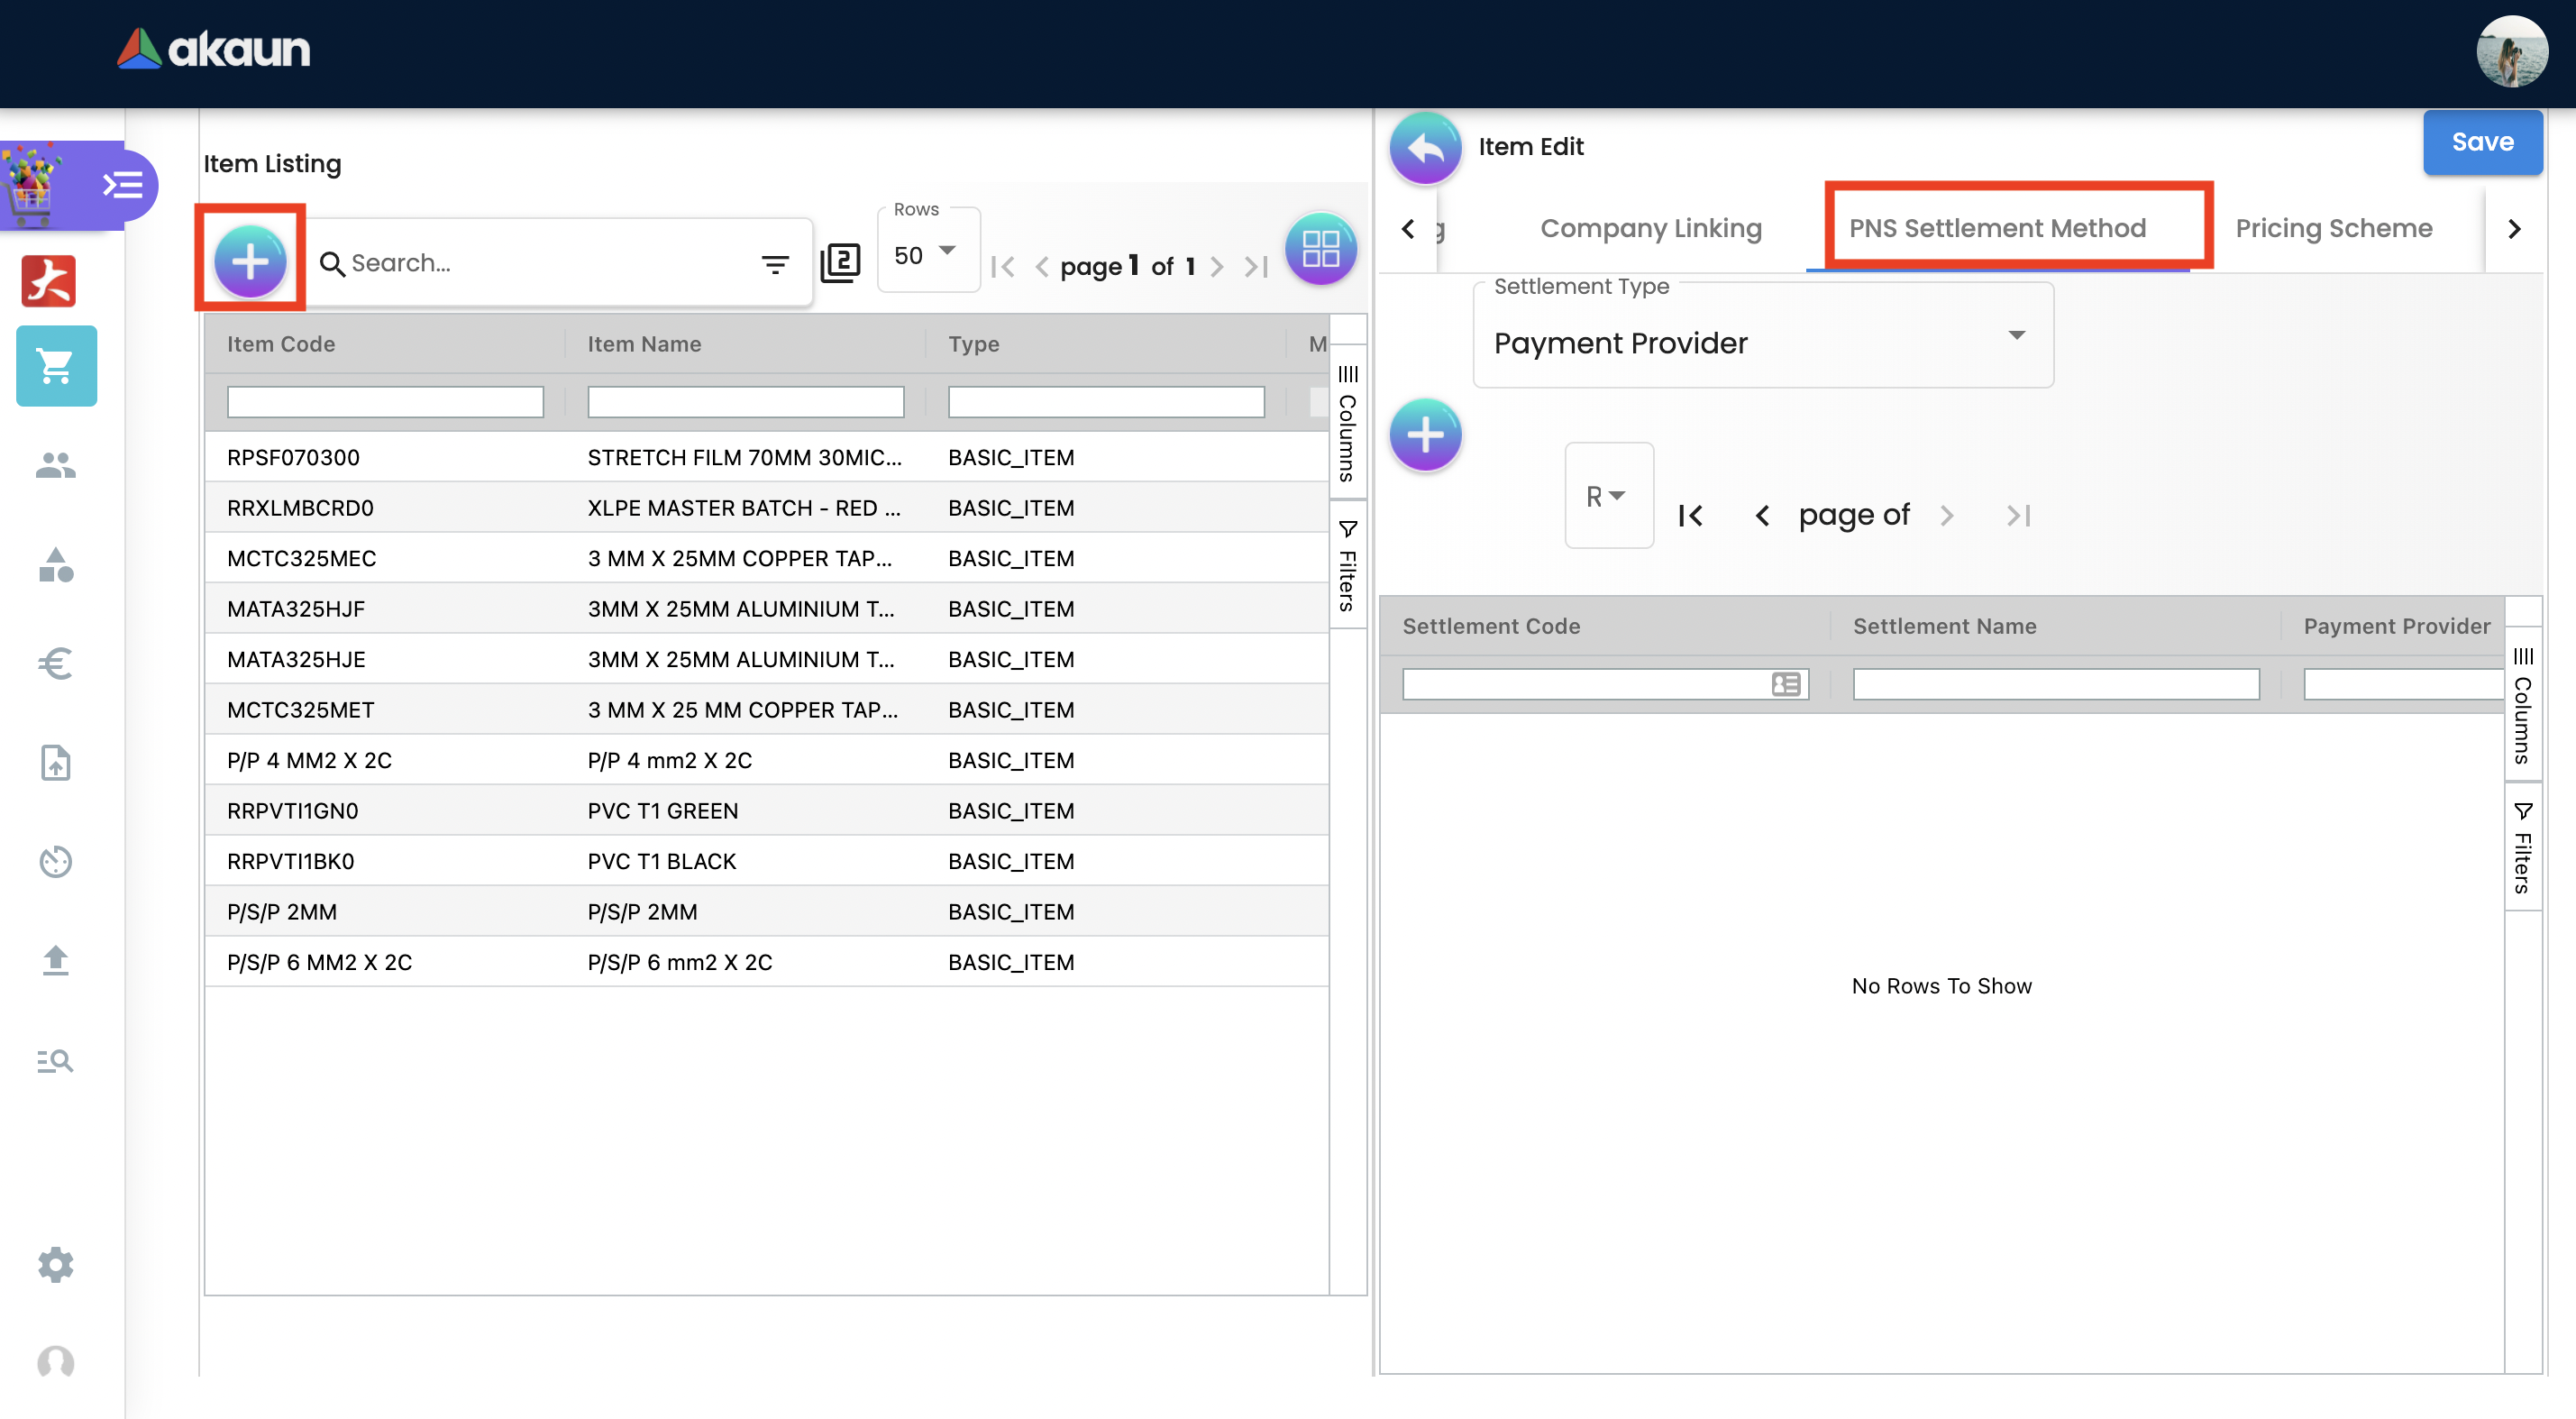Toggle the Columns side panel in item listing

pyautogui.click(x=1347, y=425)
